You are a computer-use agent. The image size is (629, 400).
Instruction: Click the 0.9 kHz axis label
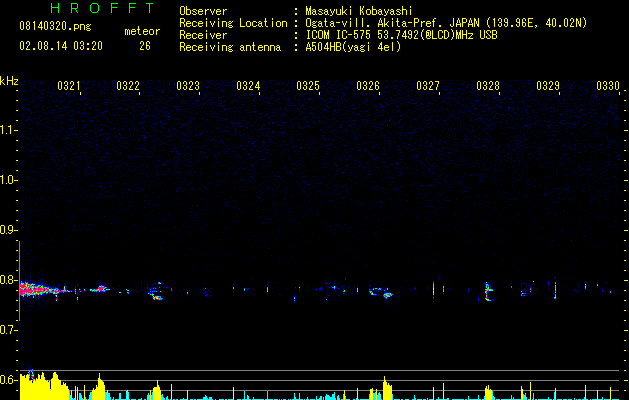[x=8, y=230]
